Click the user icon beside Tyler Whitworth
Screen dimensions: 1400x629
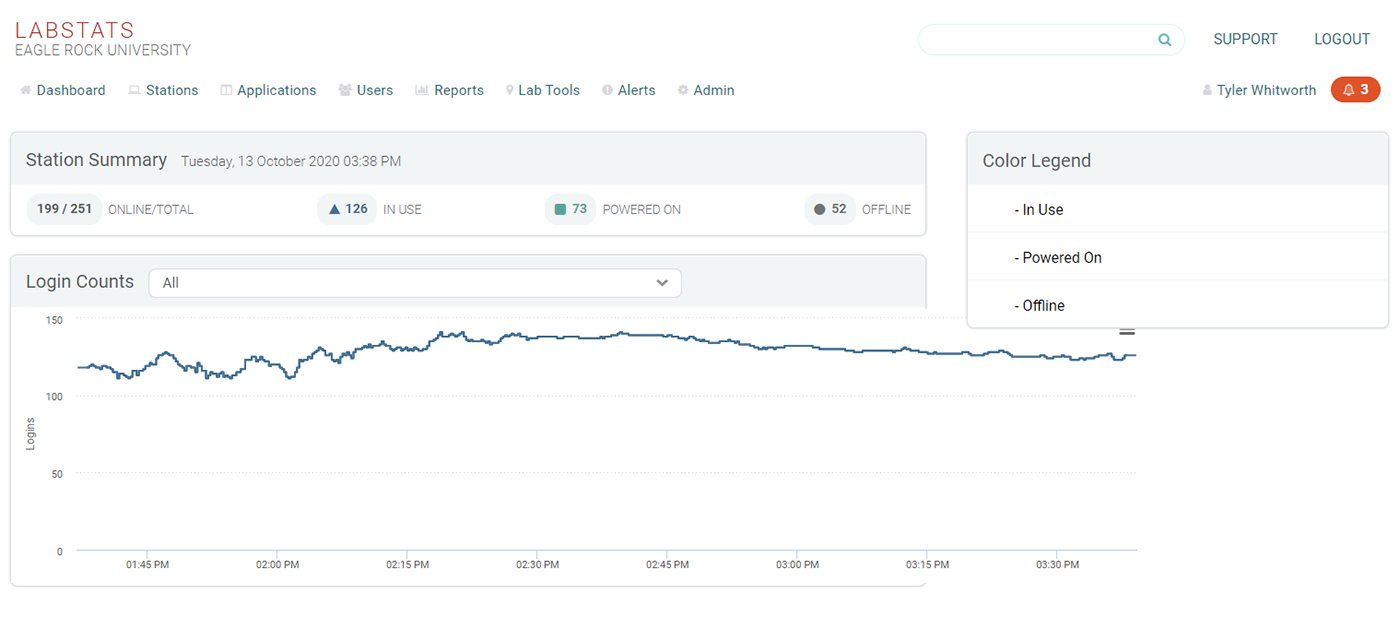1207,91
